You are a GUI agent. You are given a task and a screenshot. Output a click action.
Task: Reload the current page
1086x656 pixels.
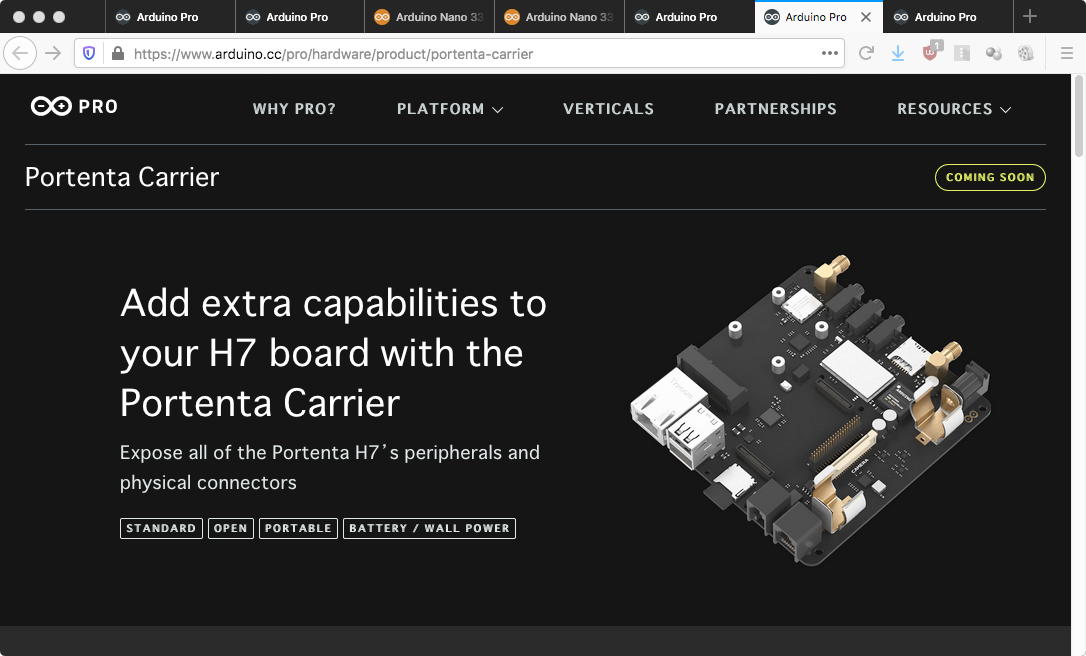866,53
